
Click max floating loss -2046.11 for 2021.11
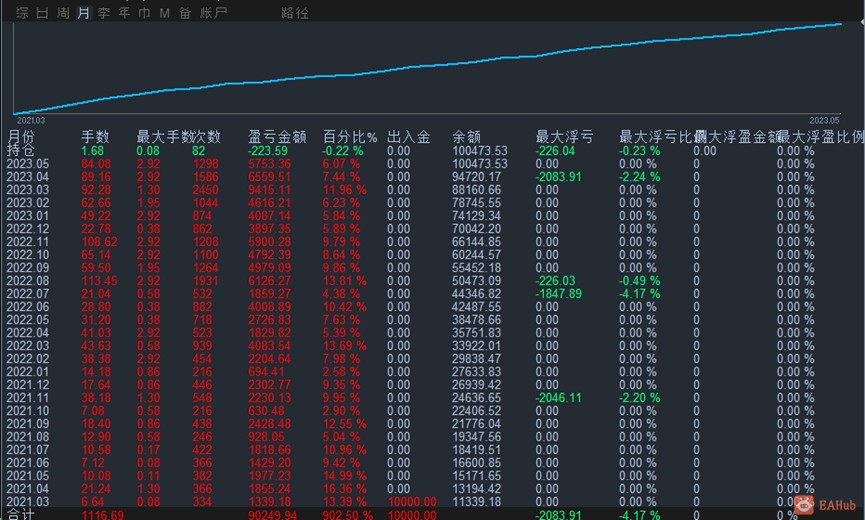pyautogui.click(x=558, y=398)
